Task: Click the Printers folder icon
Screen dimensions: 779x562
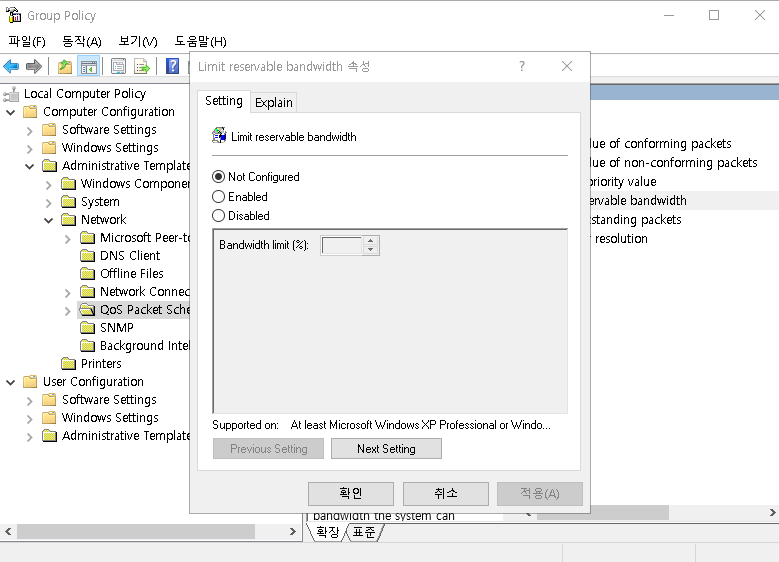Action: 69,364
